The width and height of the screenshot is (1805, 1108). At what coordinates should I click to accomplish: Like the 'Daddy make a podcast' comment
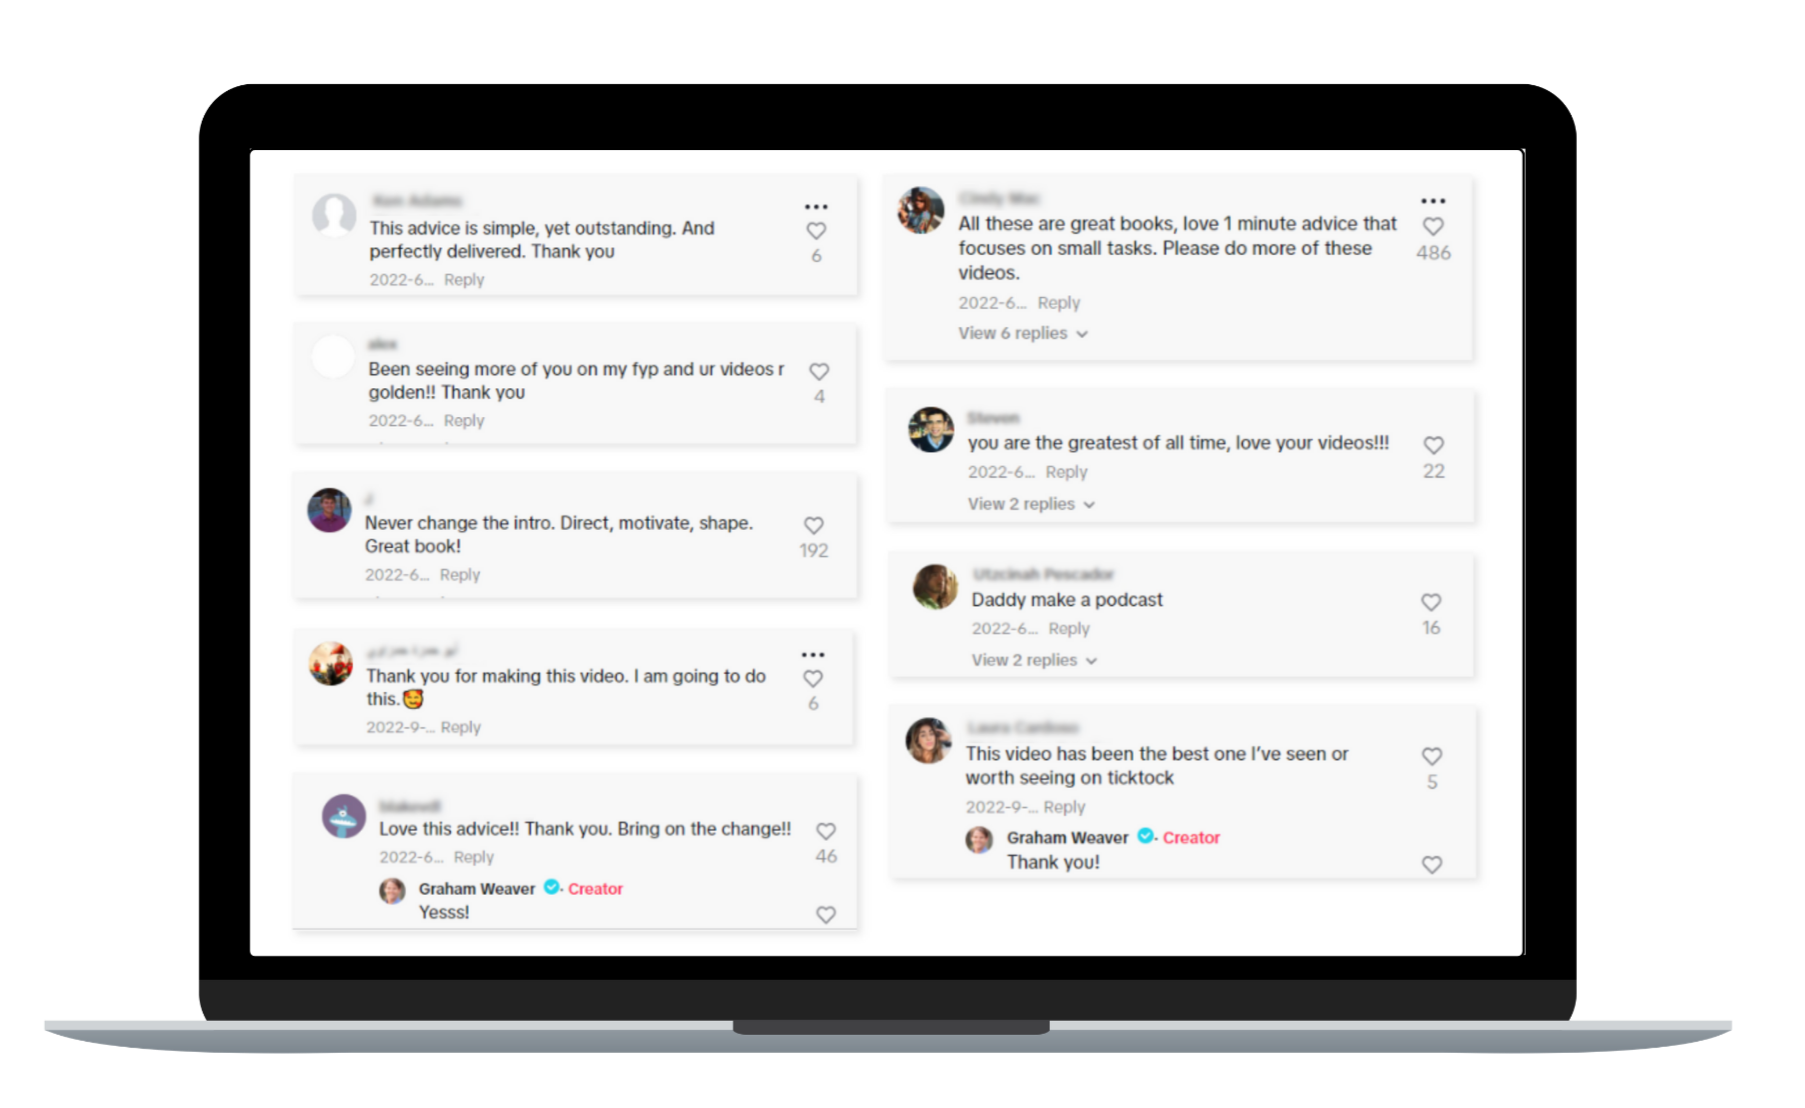[1431, 602]
